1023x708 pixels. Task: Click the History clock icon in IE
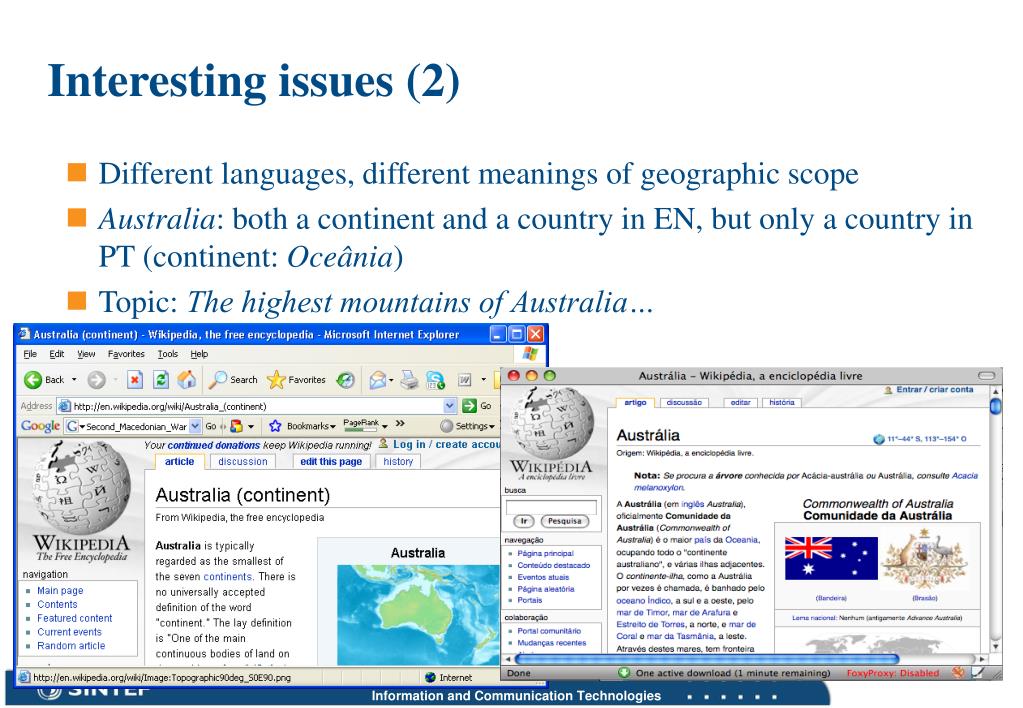click(345, 380)
